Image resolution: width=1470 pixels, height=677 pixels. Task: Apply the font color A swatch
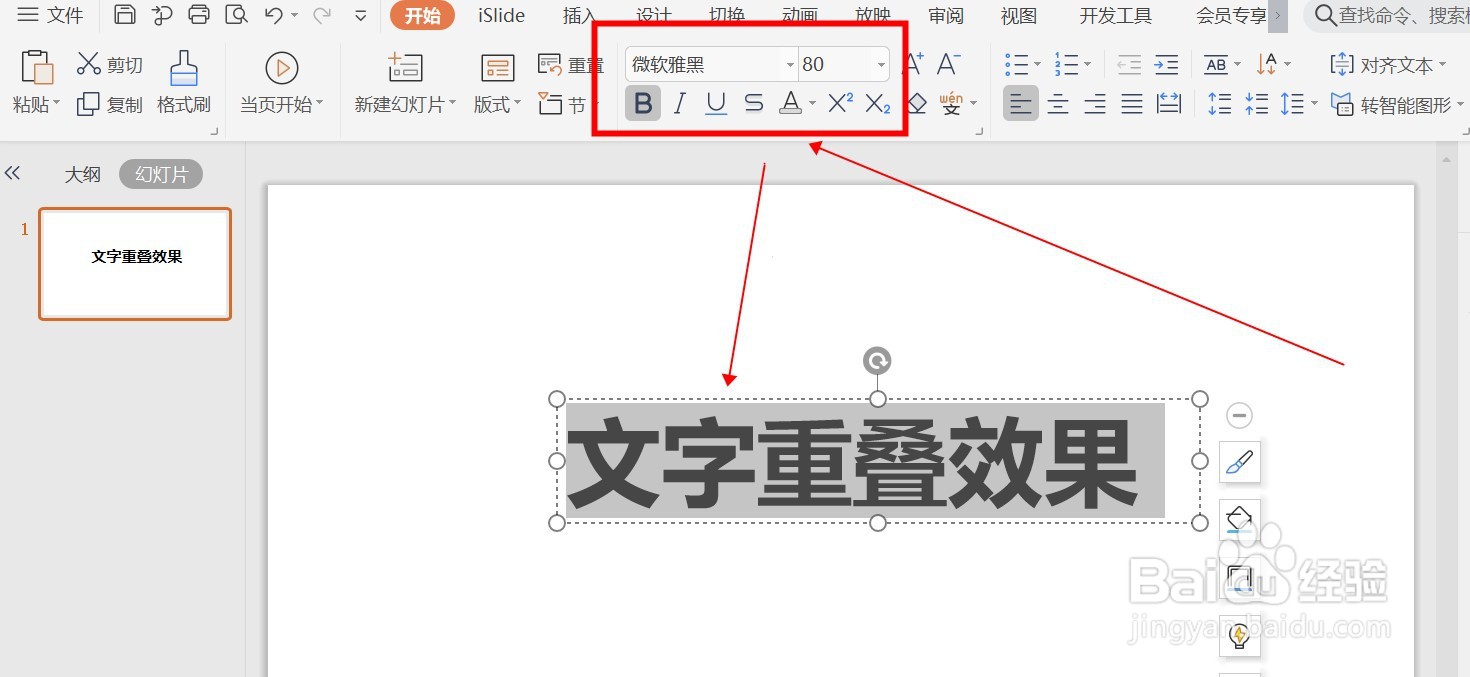[790, 103]
